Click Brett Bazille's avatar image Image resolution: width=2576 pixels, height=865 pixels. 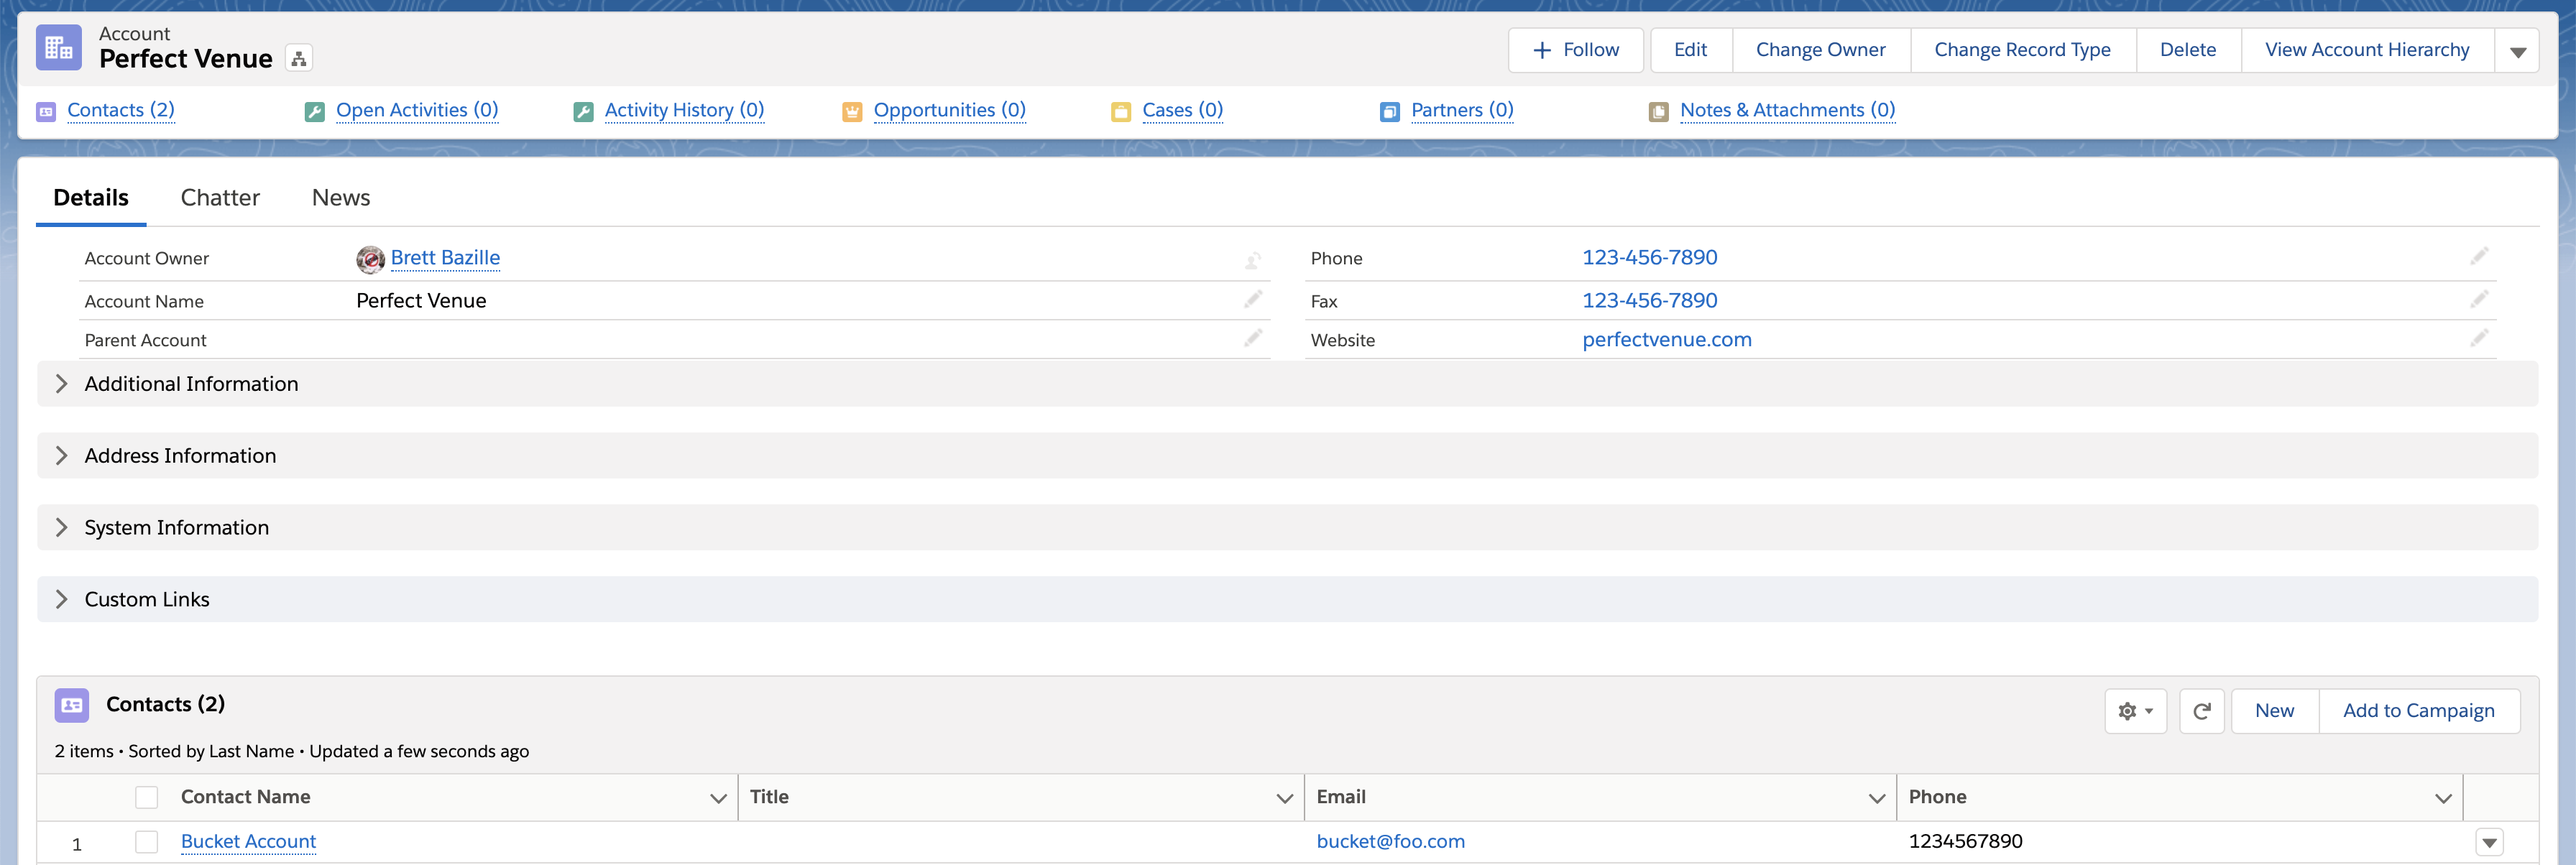[x=370, y=259]
